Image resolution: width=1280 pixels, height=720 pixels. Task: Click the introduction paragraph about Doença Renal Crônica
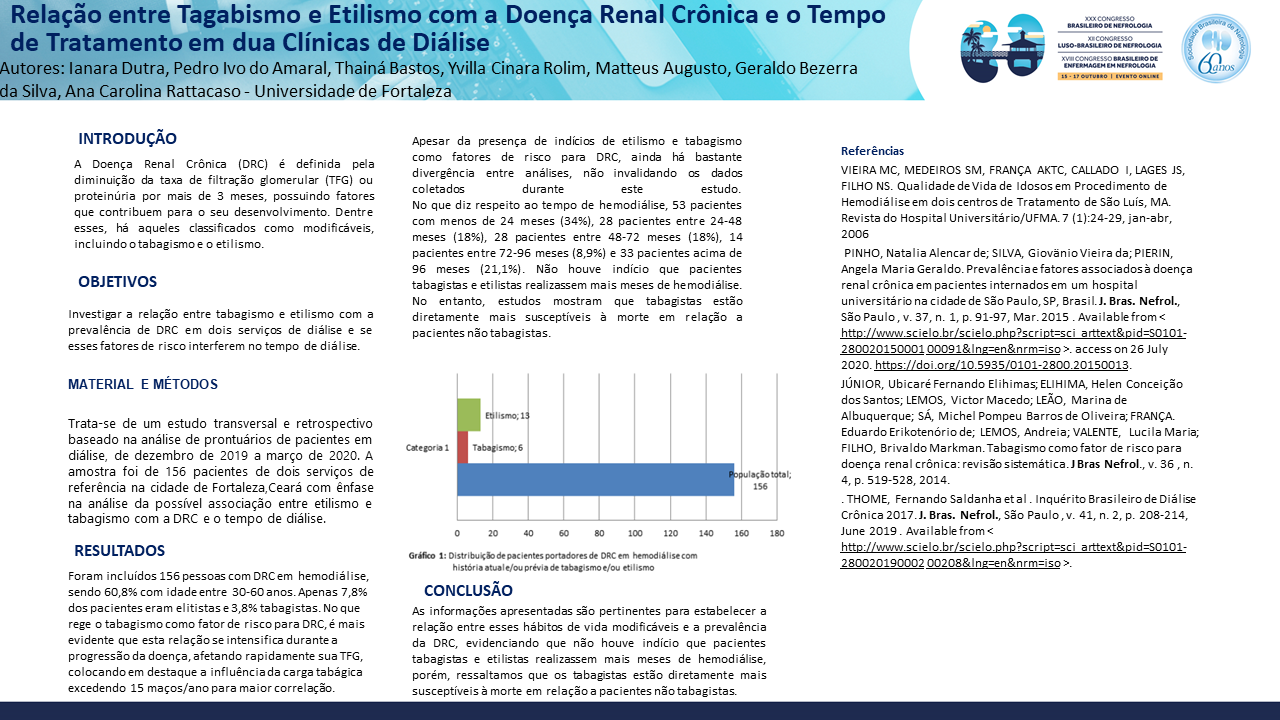(x=225, y=204)
